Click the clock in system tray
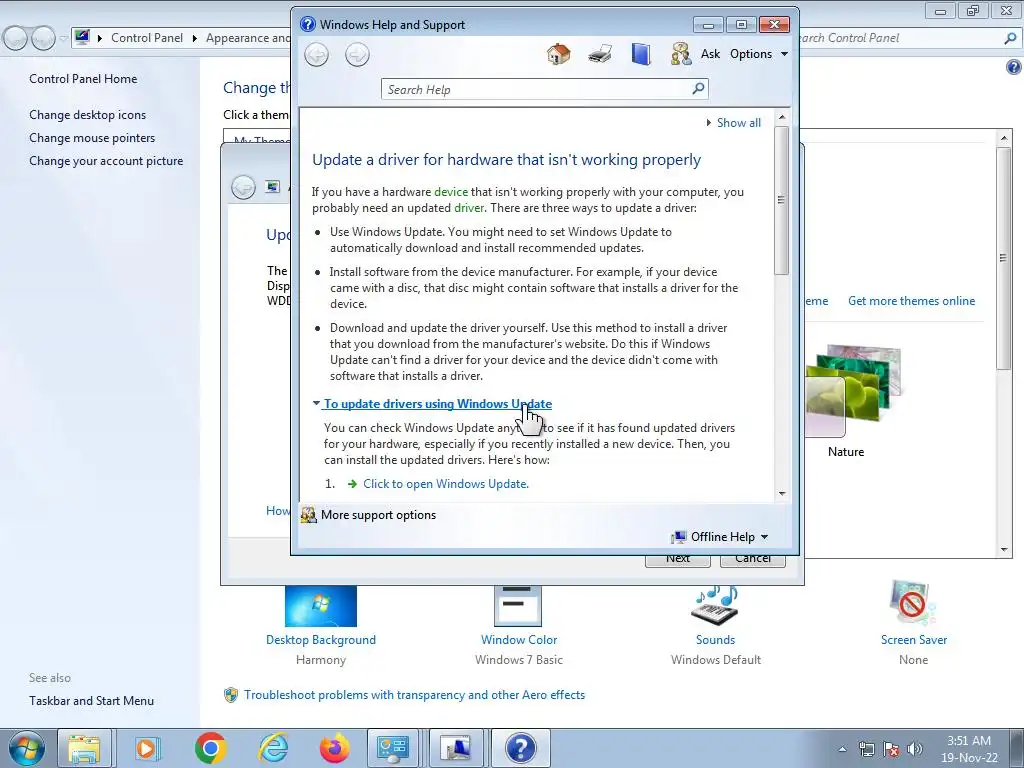Image resolution: width=1024 pixels, height=768 pixels. 969,749
